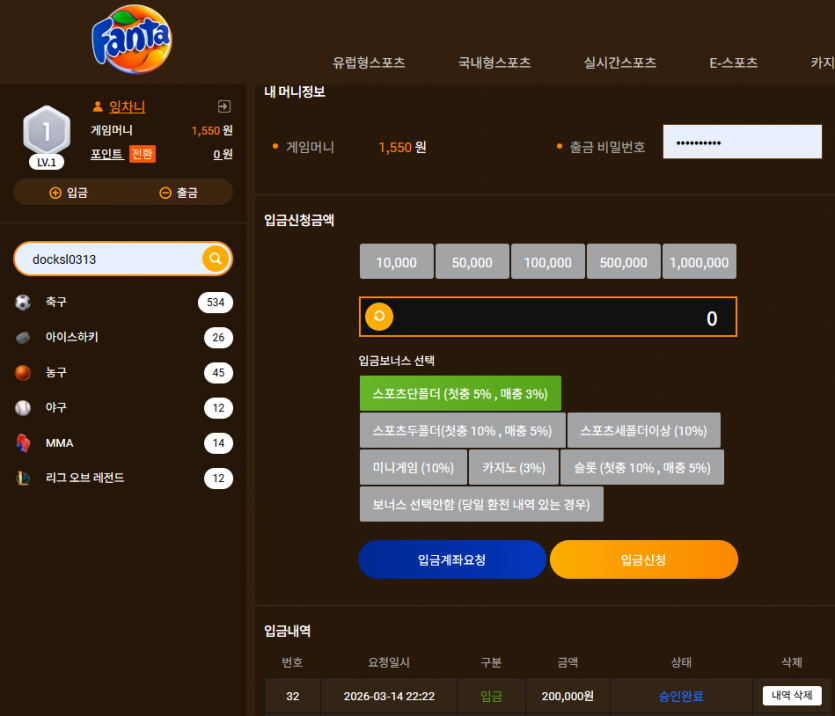This screenshot has width=835, height=716.
Task: Open the 농구 basketball category
Action: [123, 373]
